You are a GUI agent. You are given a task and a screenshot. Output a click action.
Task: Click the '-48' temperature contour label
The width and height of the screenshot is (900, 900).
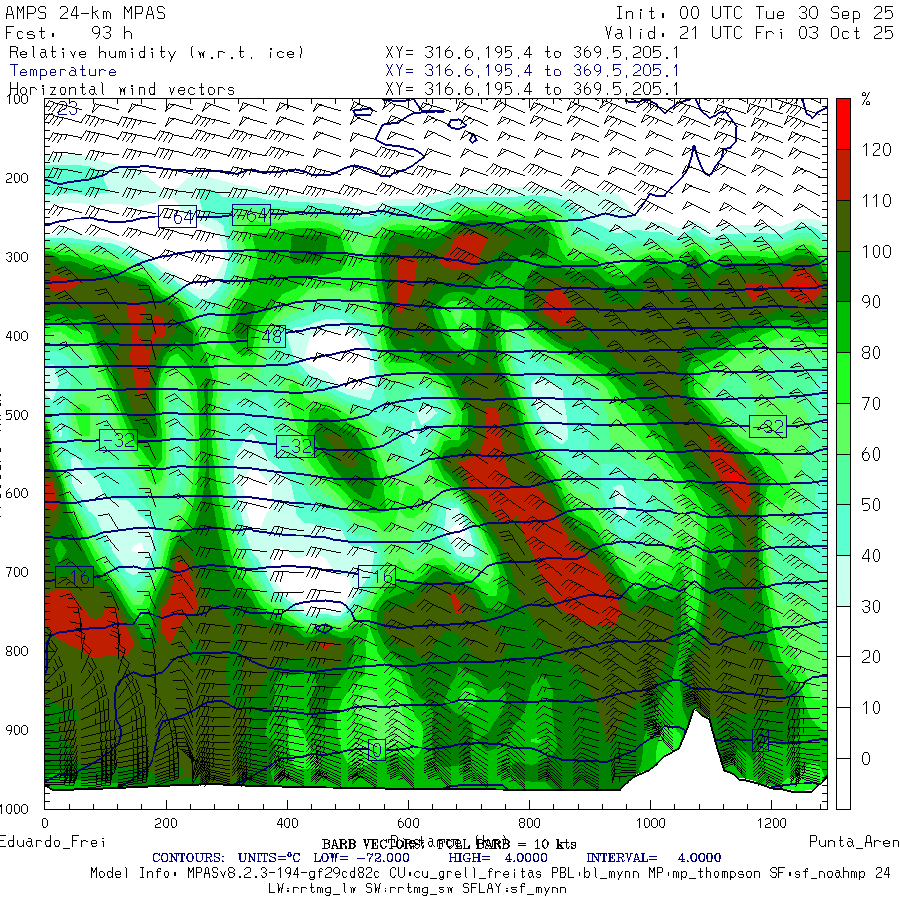pyautogui.click(x=266, y=336)
